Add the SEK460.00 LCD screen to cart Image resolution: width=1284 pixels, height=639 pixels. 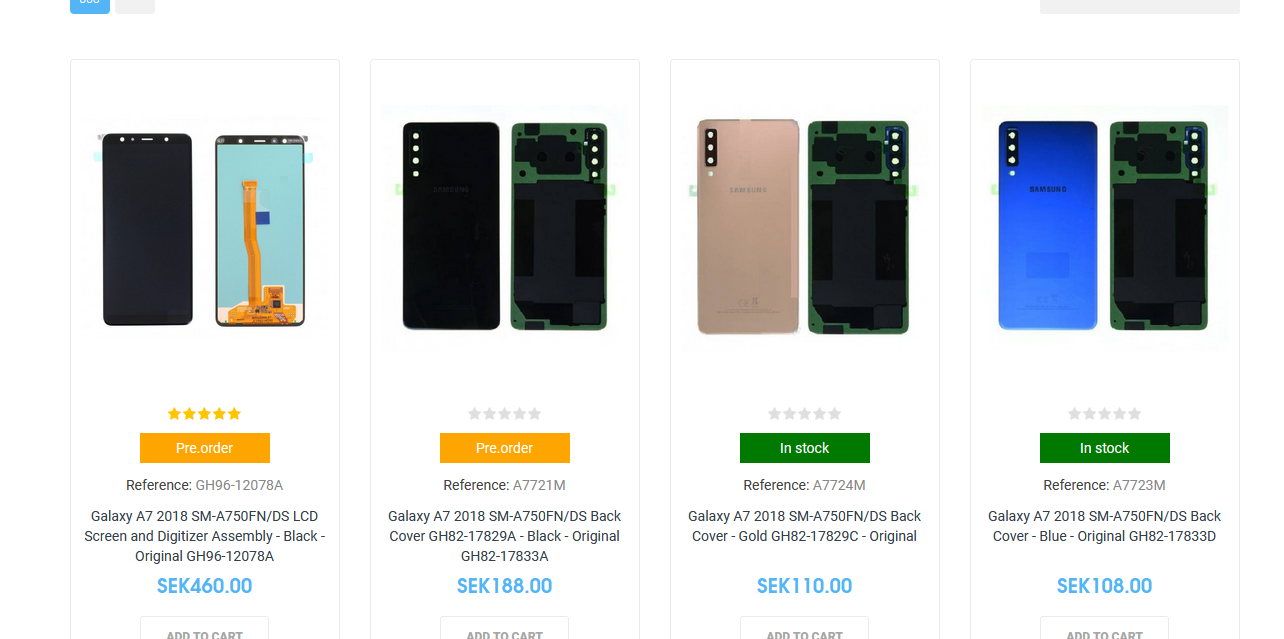(205, 628)
